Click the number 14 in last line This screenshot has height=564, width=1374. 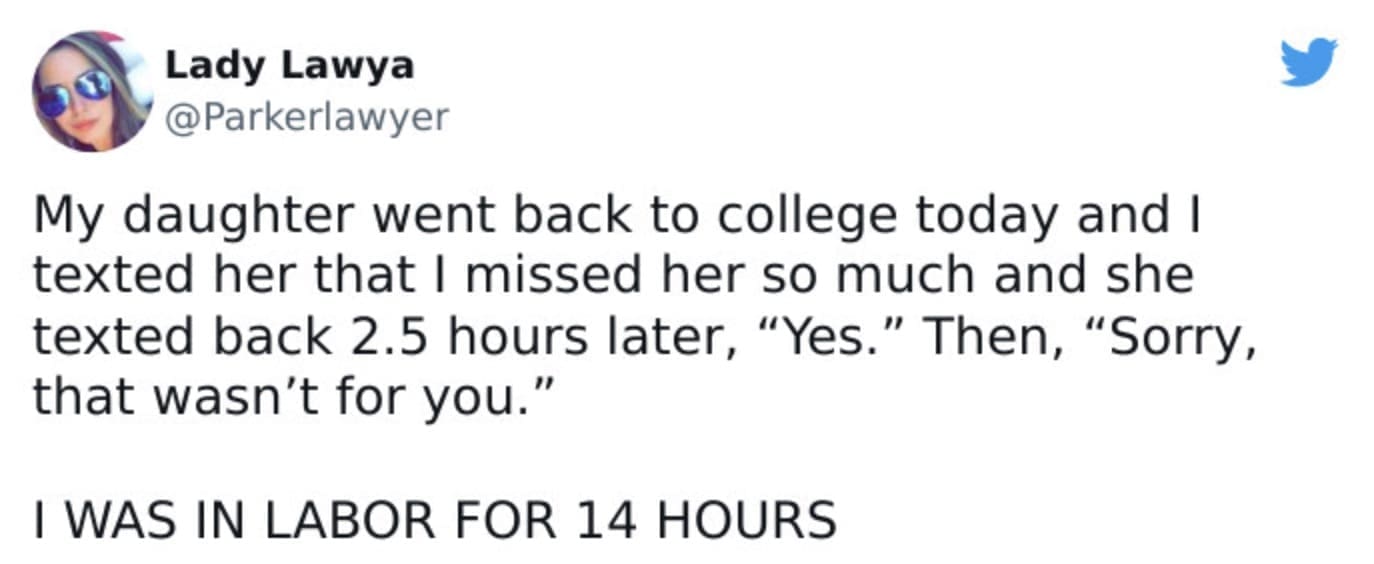tap(603, 521)
